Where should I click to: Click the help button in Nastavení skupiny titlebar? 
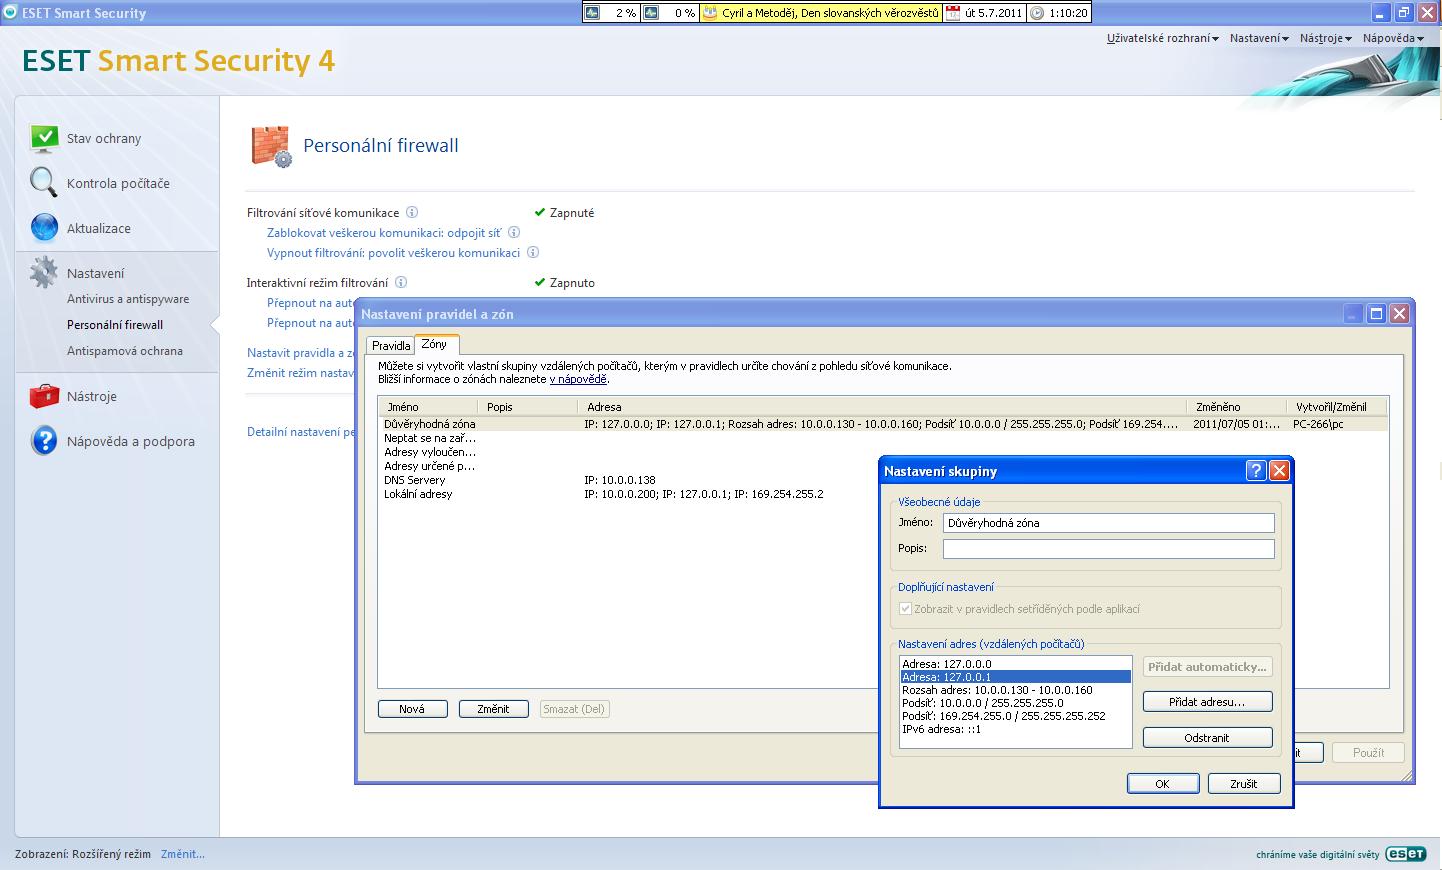tap(1256, 471)
